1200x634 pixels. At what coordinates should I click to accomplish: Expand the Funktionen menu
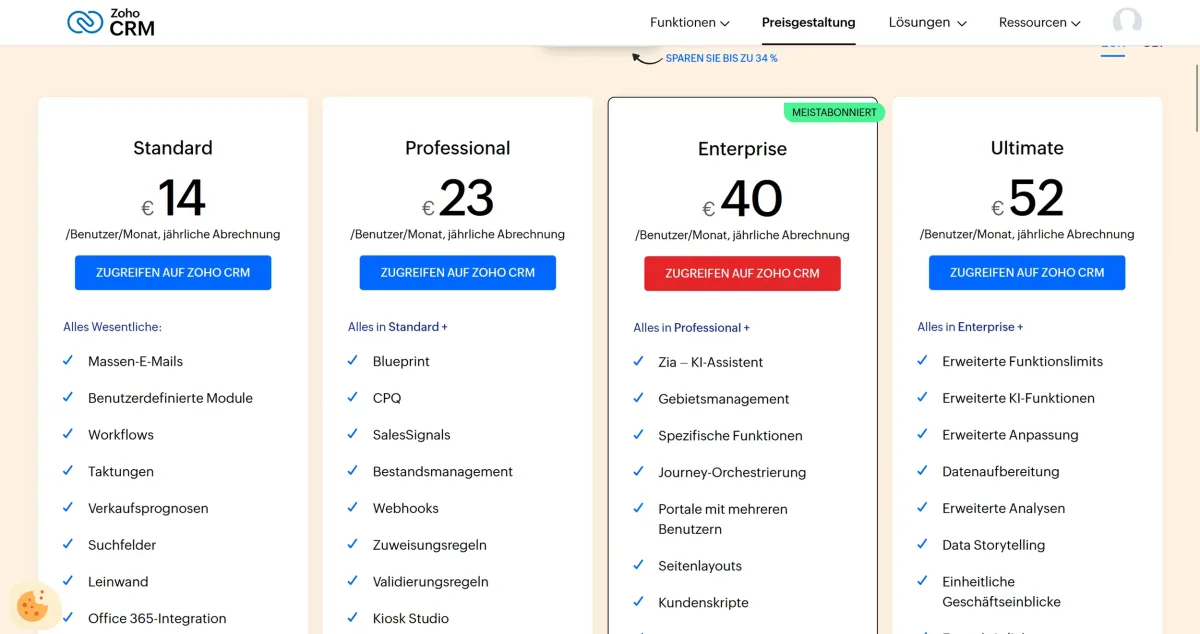point(689,22)
